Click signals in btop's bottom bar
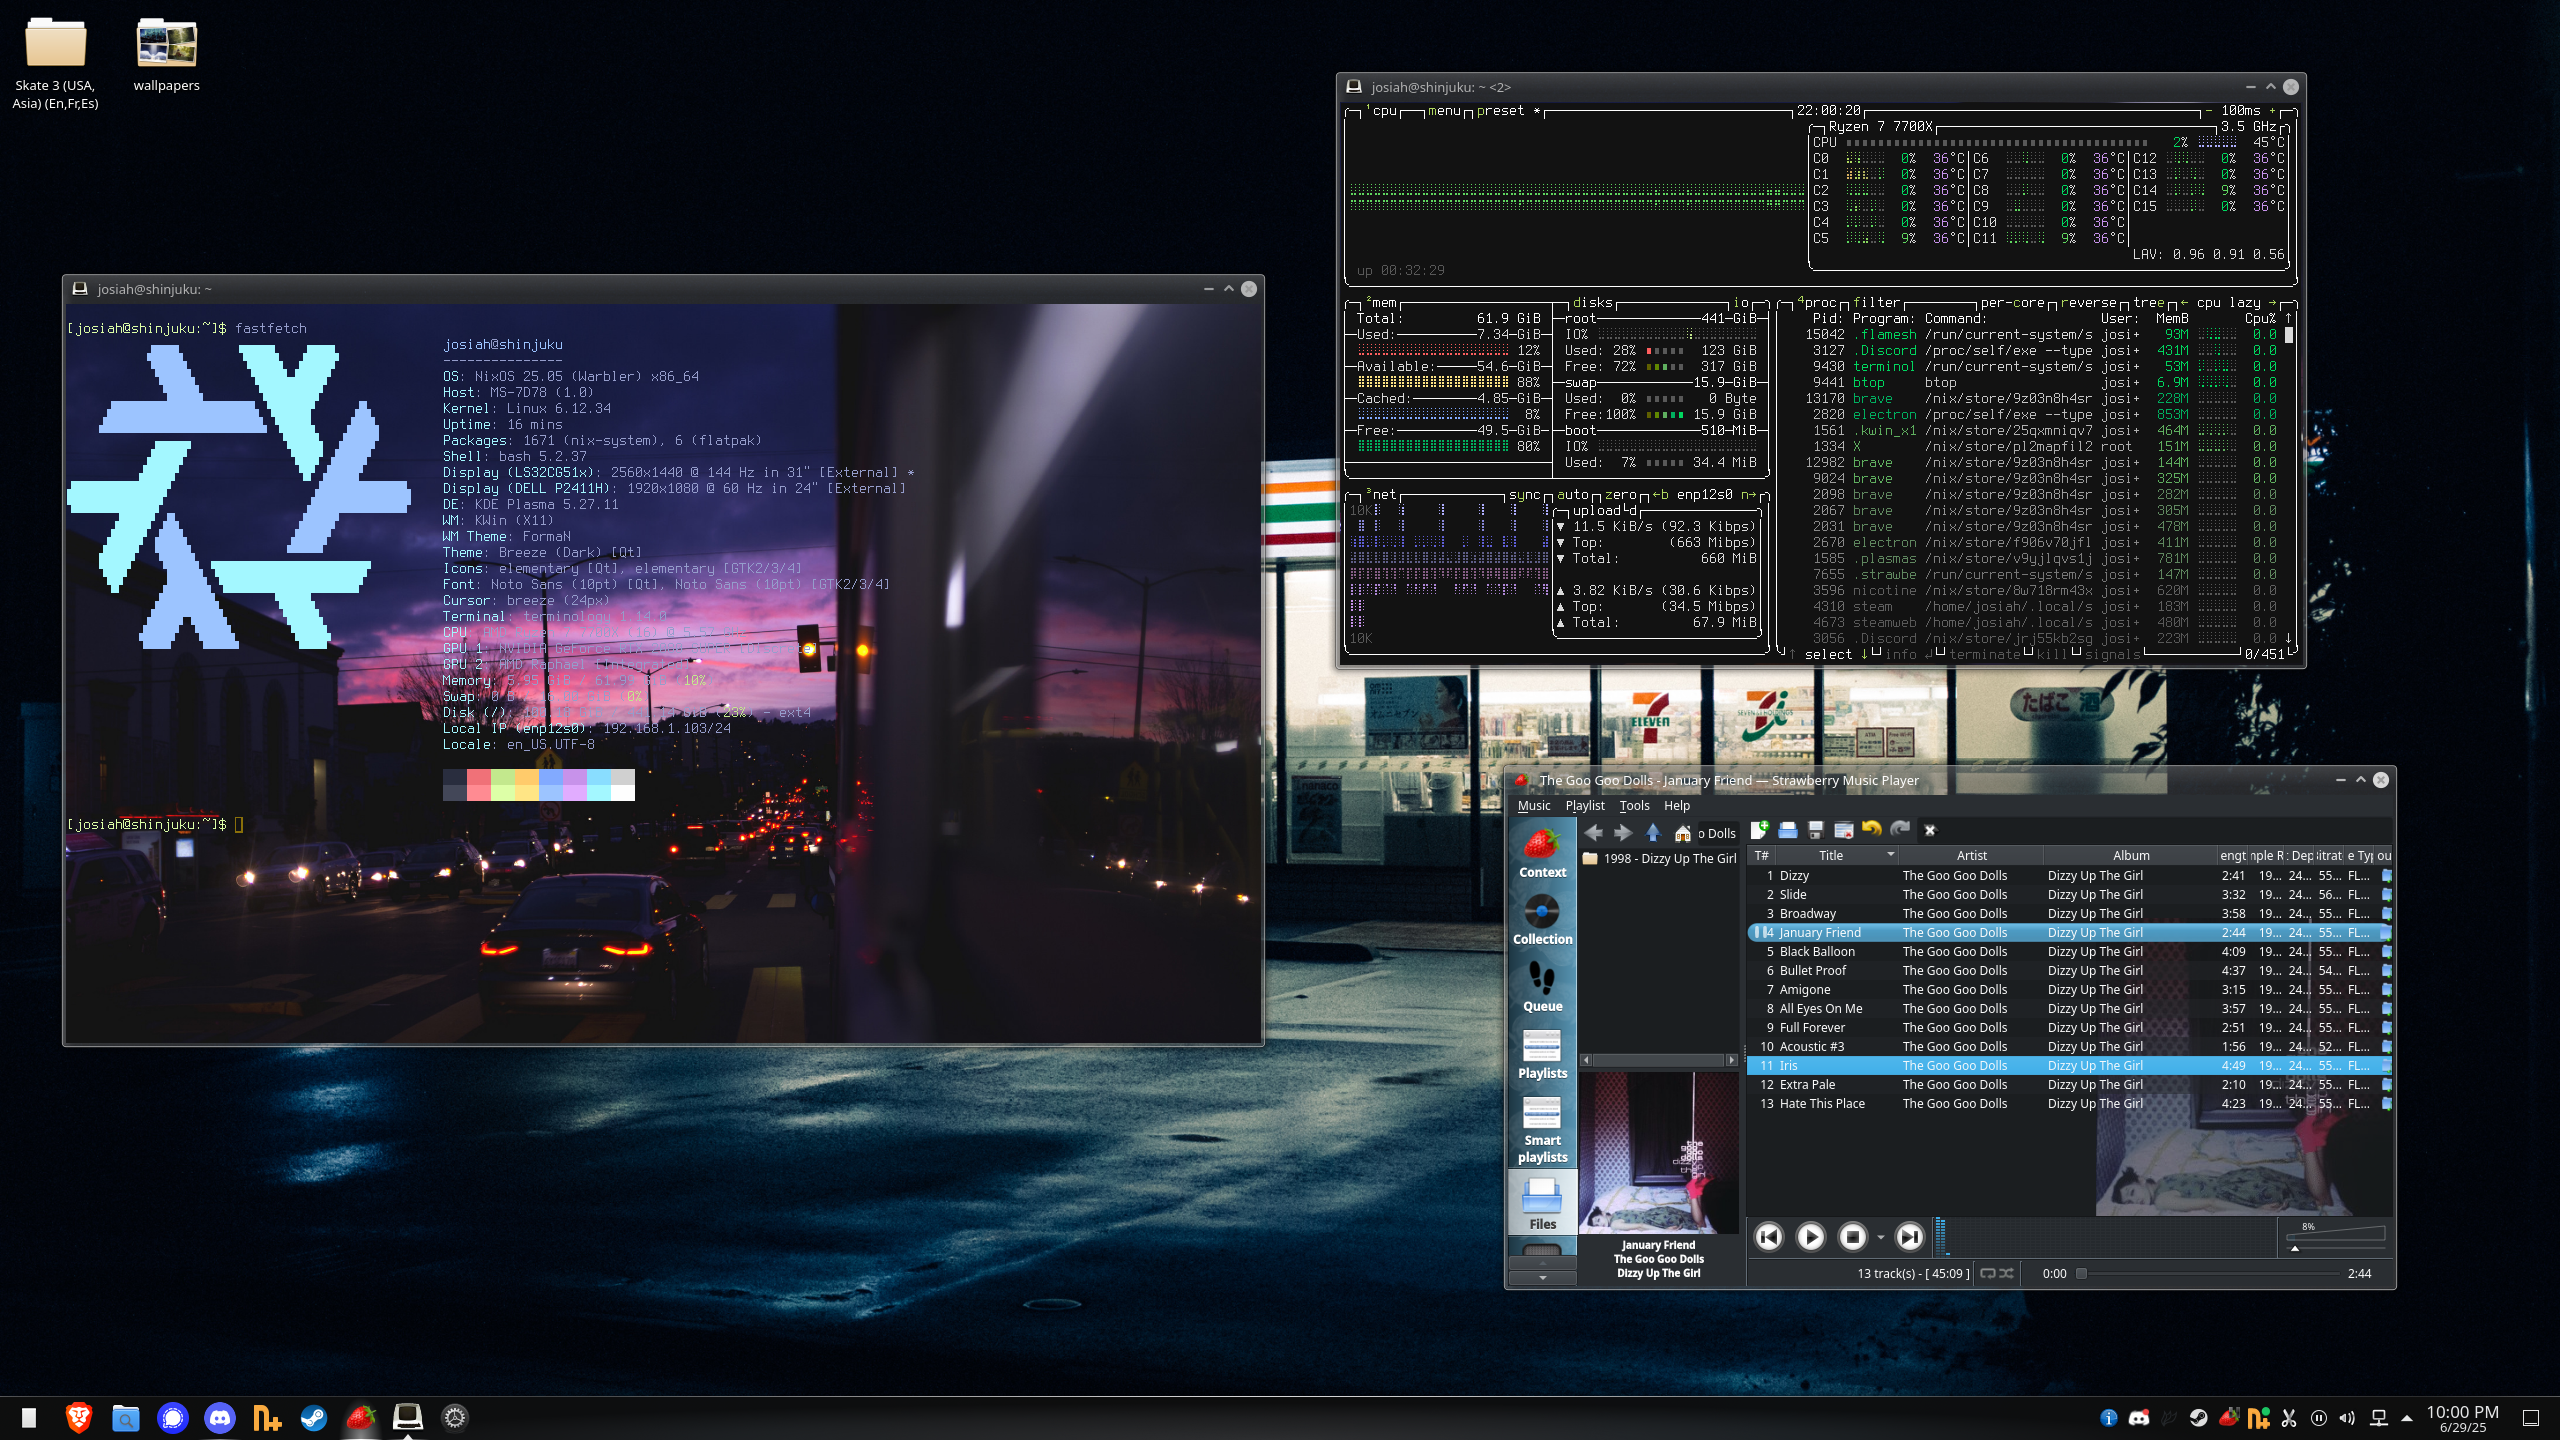Viewport: 2560px width, 1440px height. 2112,655
